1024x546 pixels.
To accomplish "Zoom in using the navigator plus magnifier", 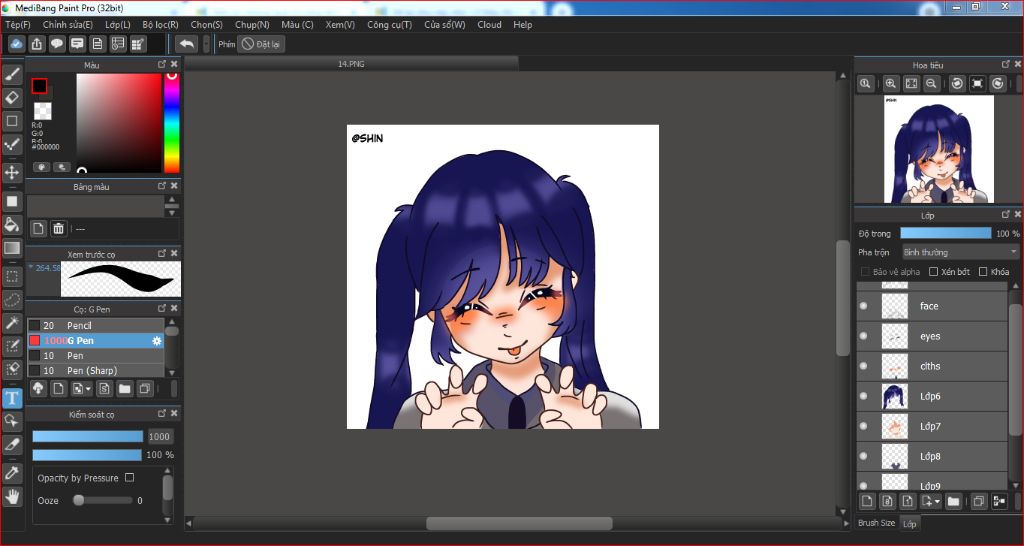I will click(x=891, y=84).
